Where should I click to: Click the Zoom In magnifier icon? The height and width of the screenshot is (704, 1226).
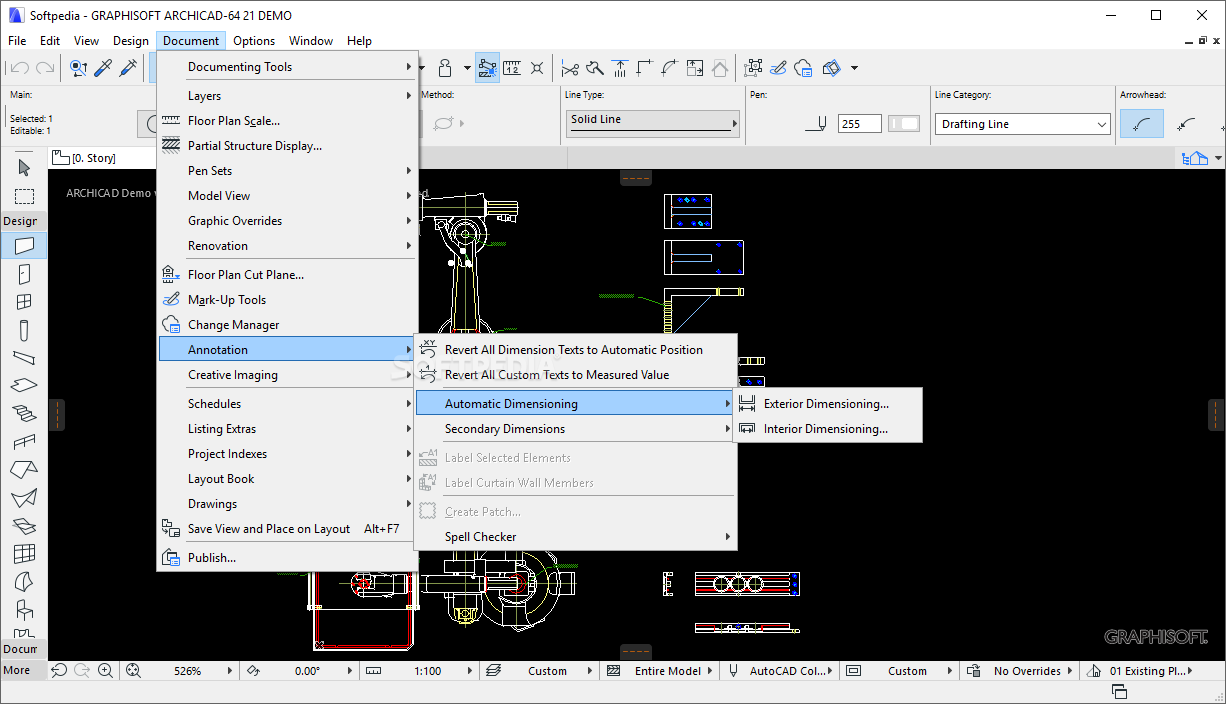(x=107, y=671)
